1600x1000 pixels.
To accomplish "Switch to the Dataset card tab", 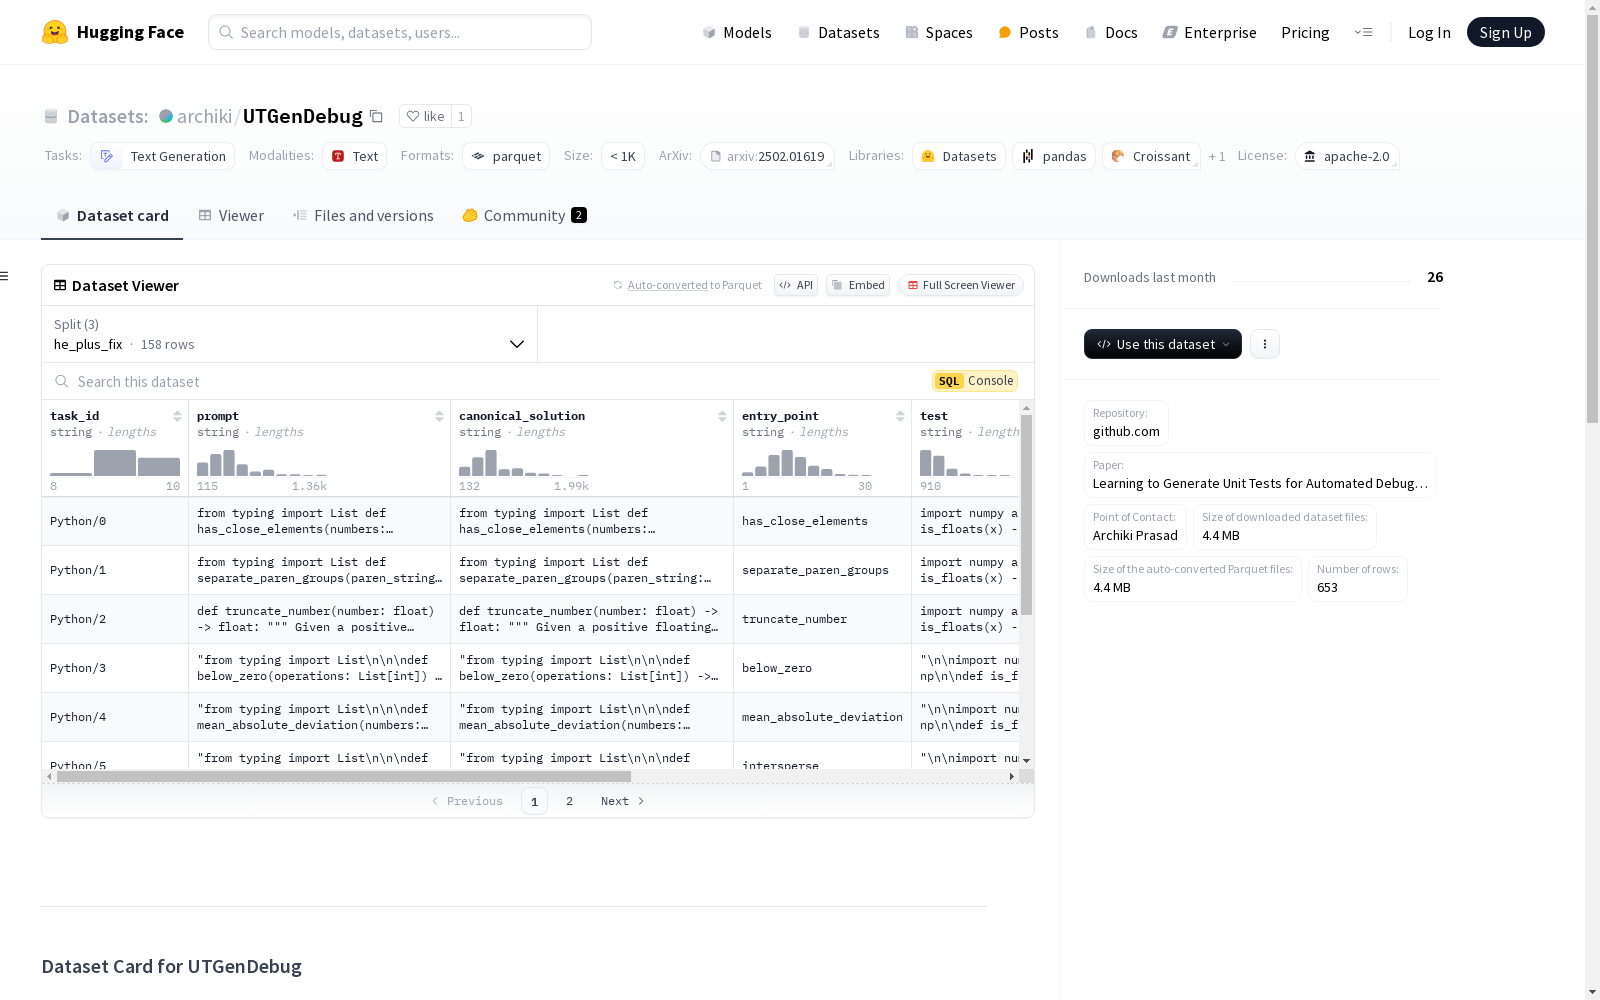I will point(112,216).
